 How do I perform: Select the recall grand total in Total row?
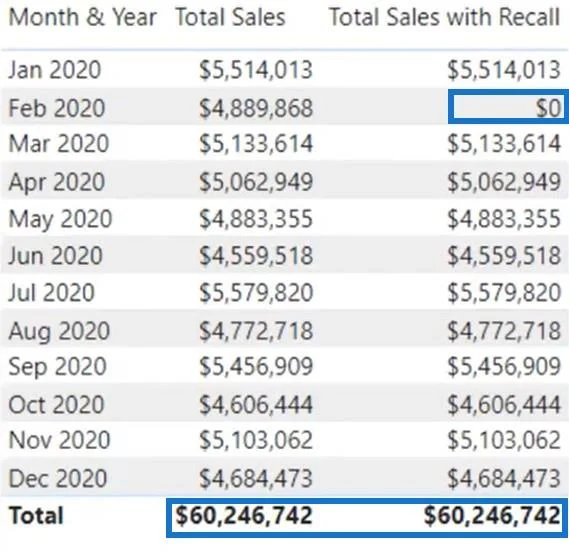[x=492, y=516]
